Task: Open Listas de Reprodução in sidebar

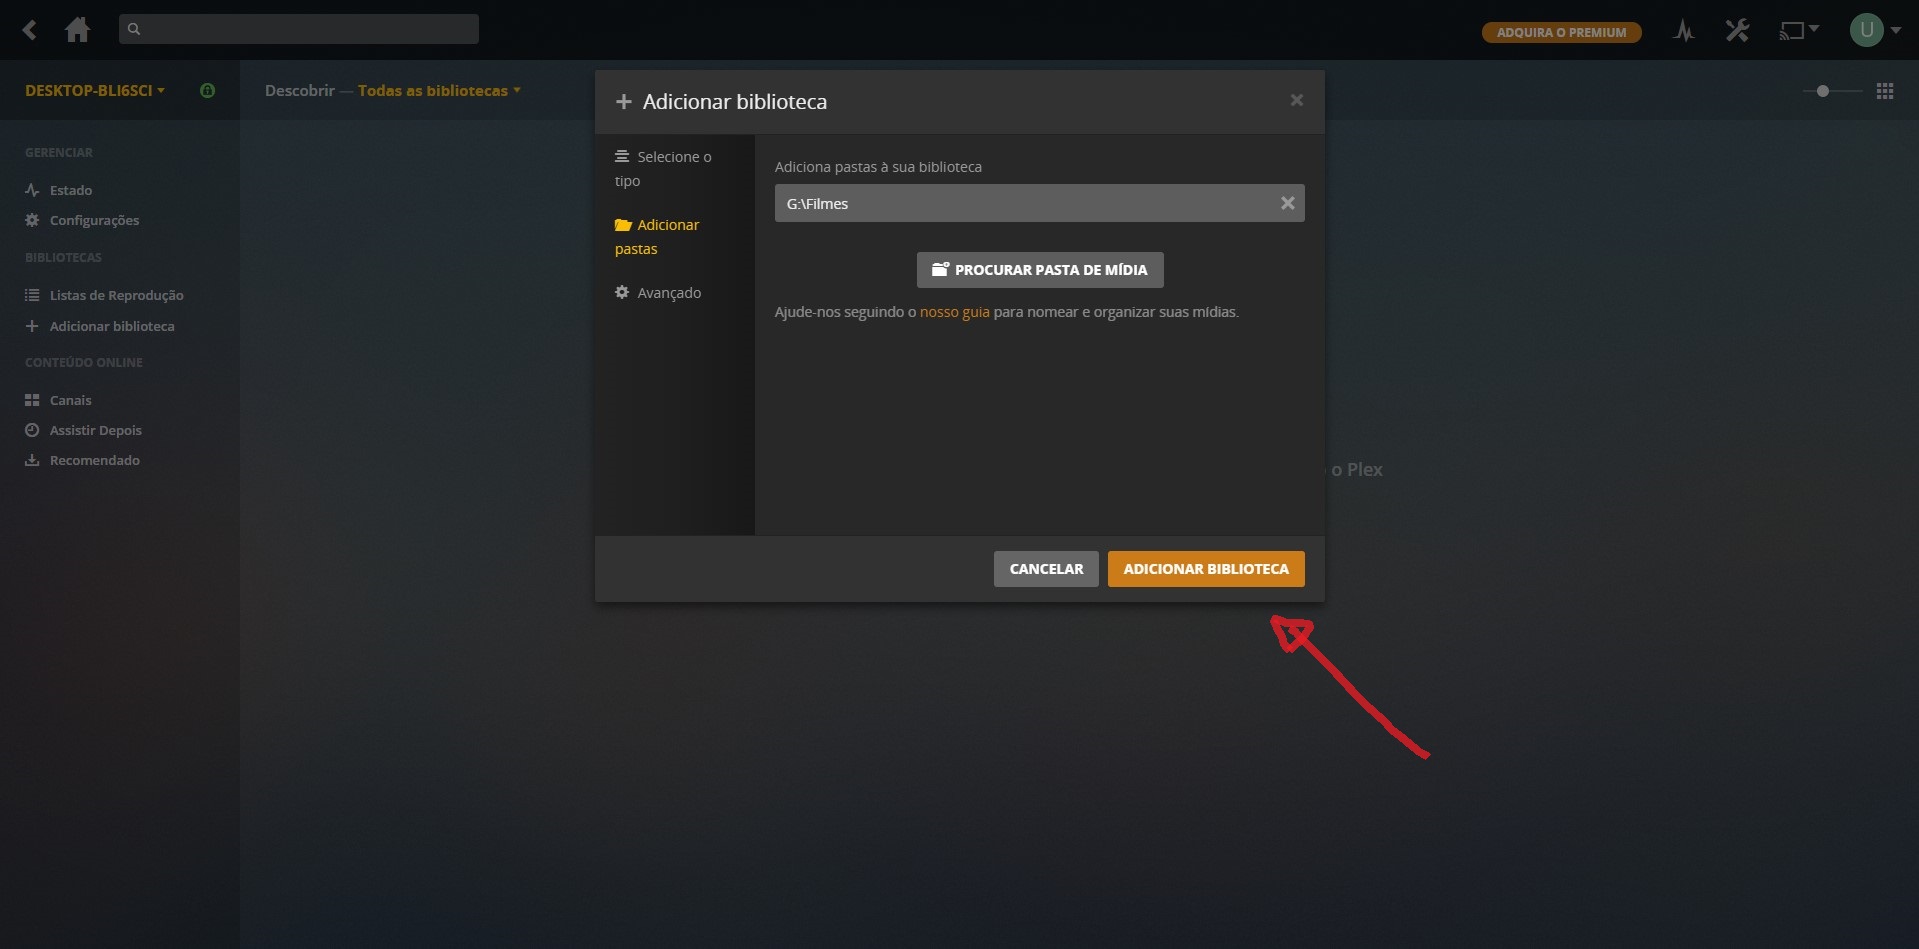Action: [117, 295]
